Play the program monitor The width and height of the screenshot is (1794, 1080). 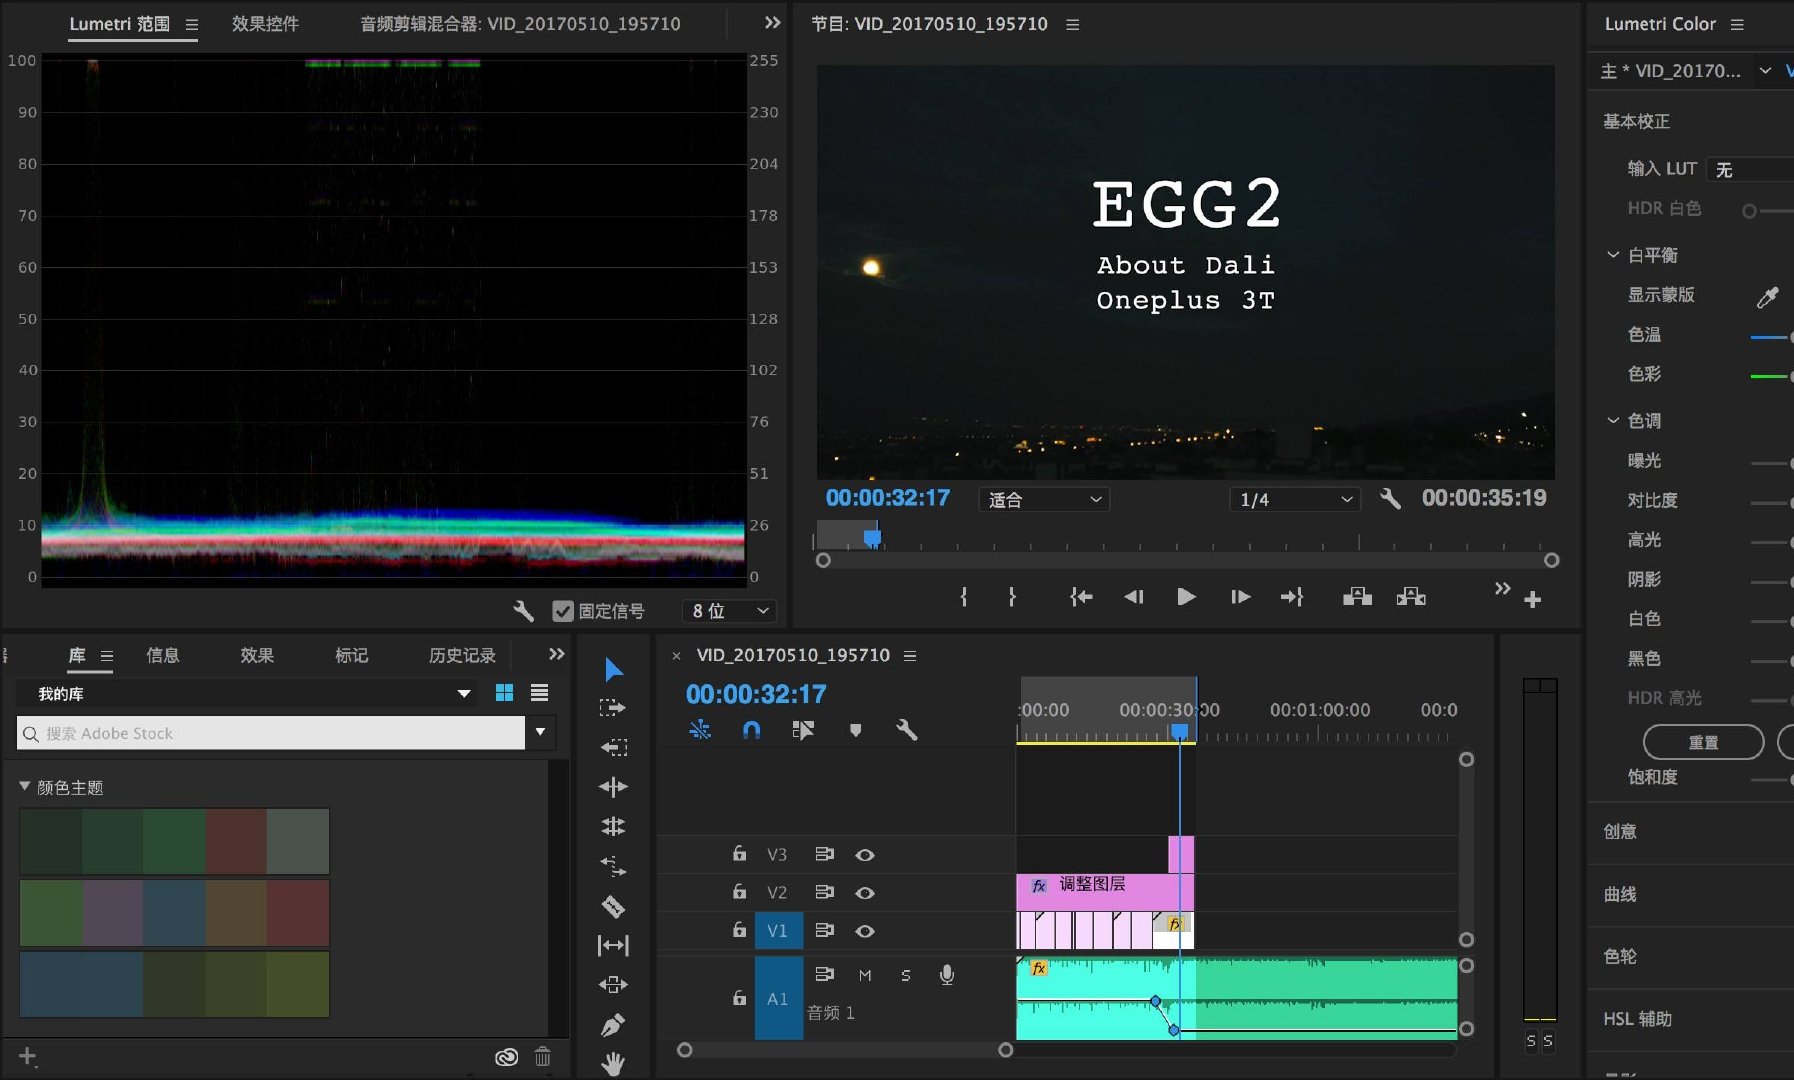(x=1186, y=597)
